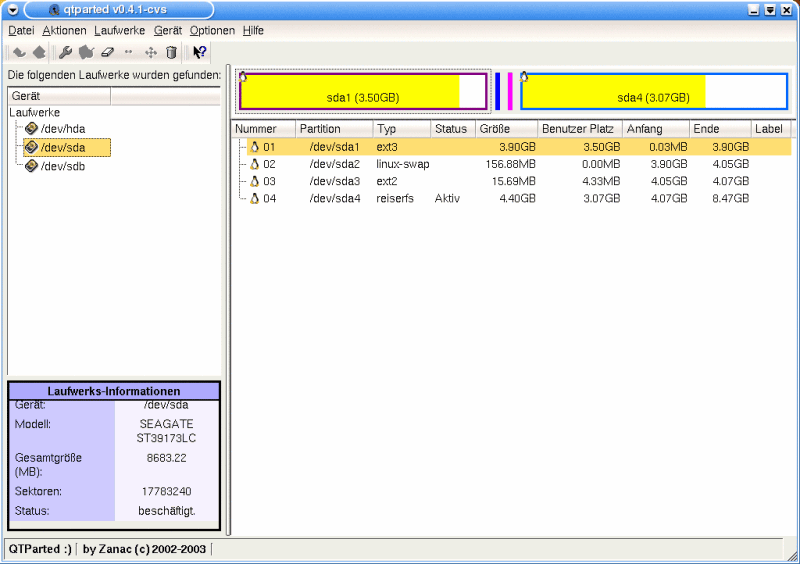This screenshot has width=800, height=564.
Task: Open partition properties with the wrench icon
Action: click(66, 52)
